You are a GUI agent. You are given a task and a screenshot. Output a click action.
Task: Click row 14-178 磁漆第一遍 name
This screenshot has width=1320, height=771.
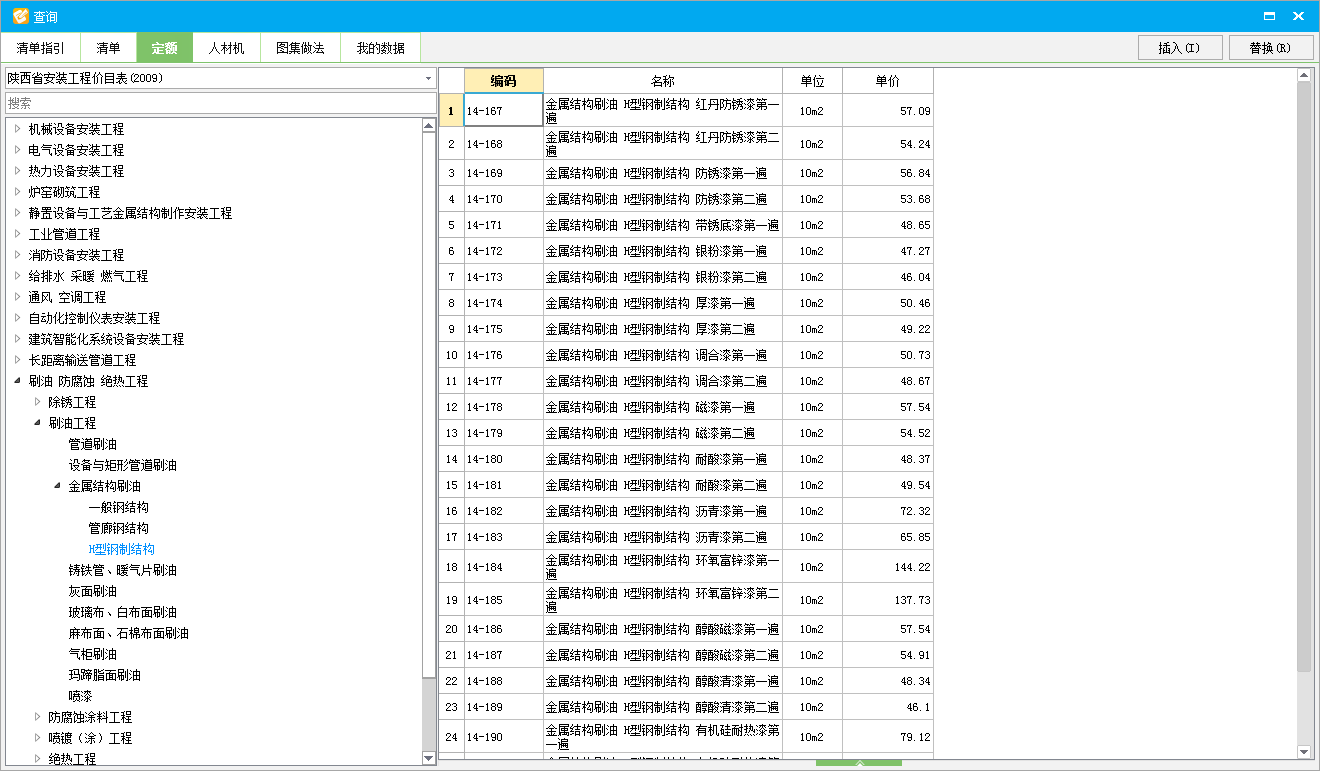point(663,407)
